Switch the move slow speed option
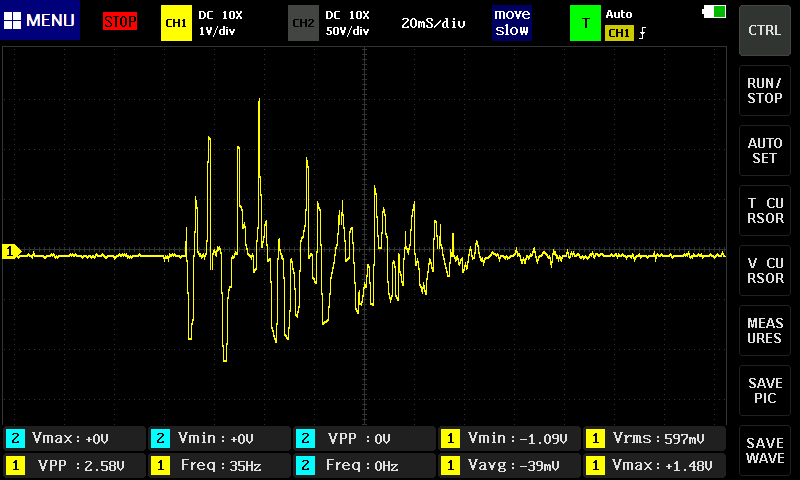The image size is (800, 480). (x=512, y=22)
